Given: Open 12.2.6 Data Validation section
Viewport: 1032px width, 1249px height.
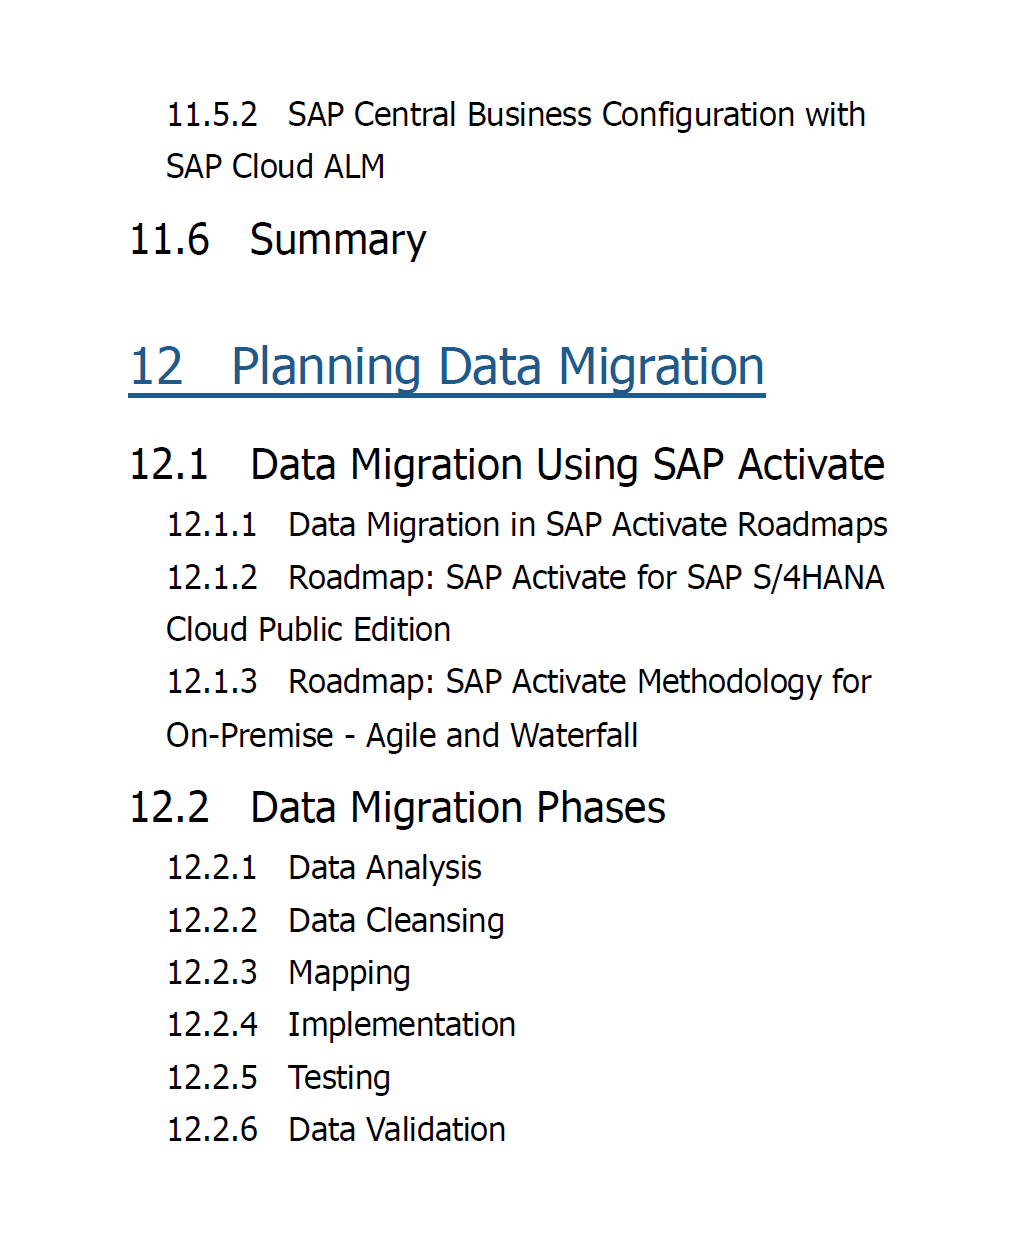Looking at the screenshot, I should pyautogui.click(x=336, y=1130).
